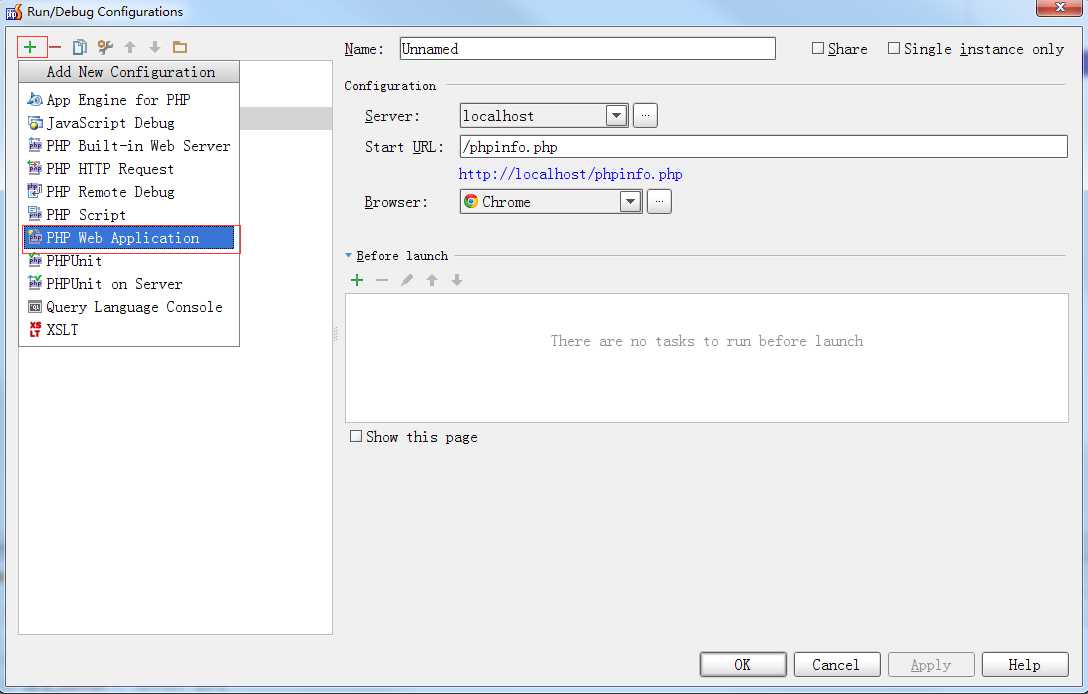Open the Server localhost dropdown
Image resolution: width=1088 pixels, height=694 pixels.
click(x=616, y=116)
